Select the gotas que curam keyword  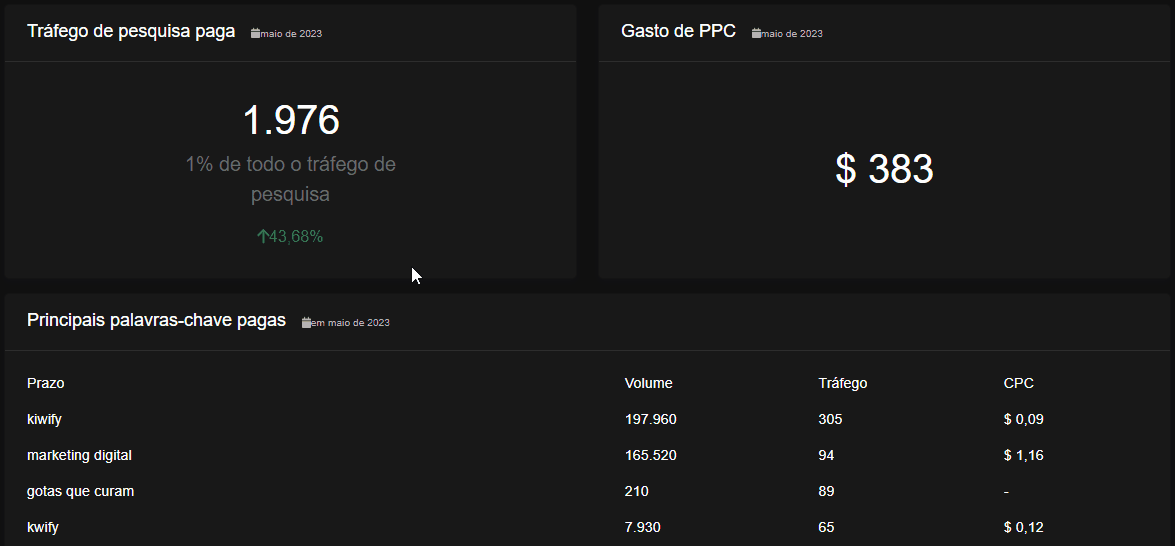point(80,491)
